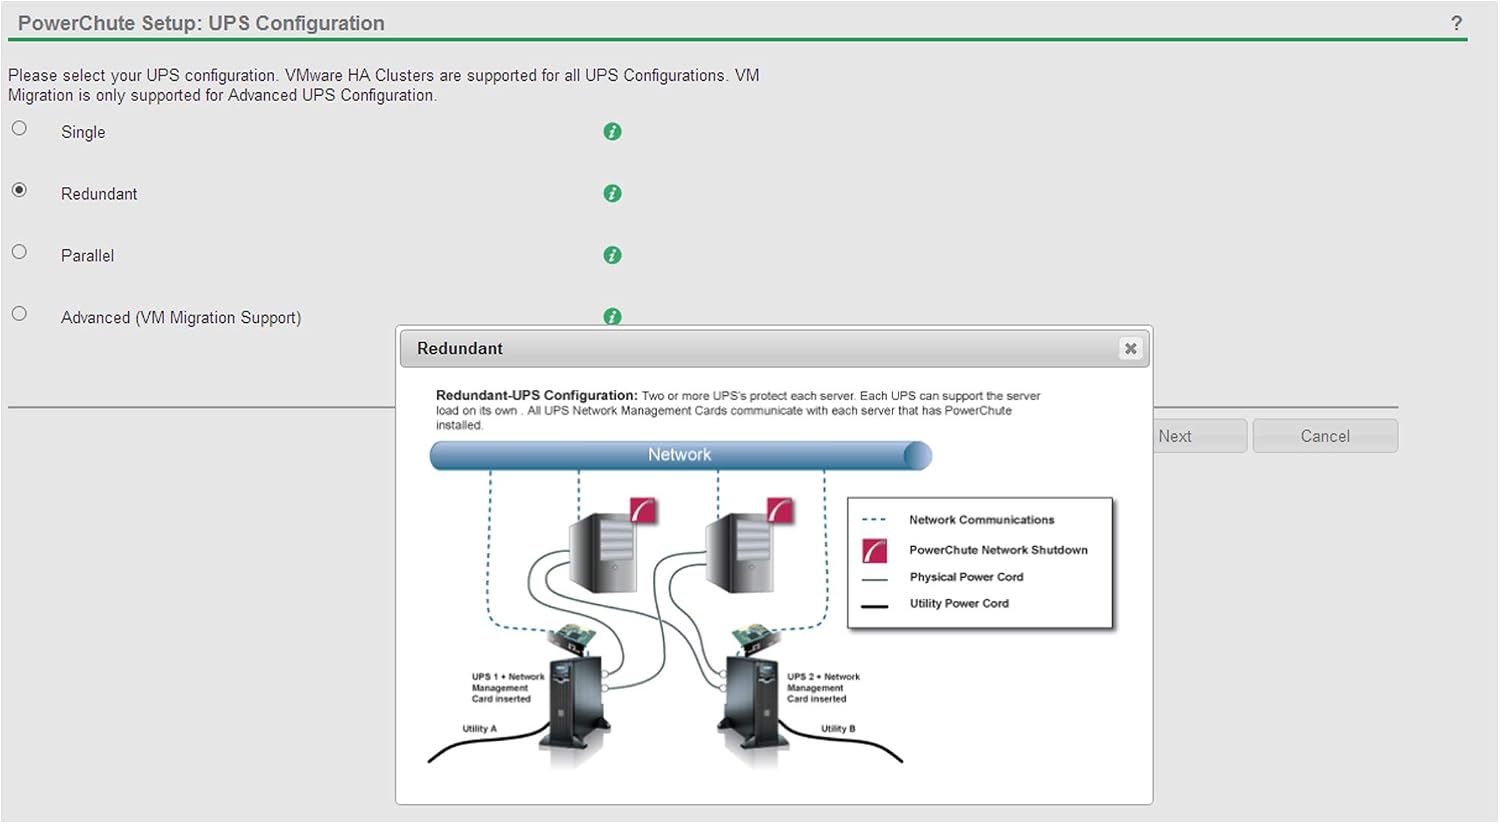Click the Advanced (VM Migration Support) label

pyautogui.click(x=181, y=318)
